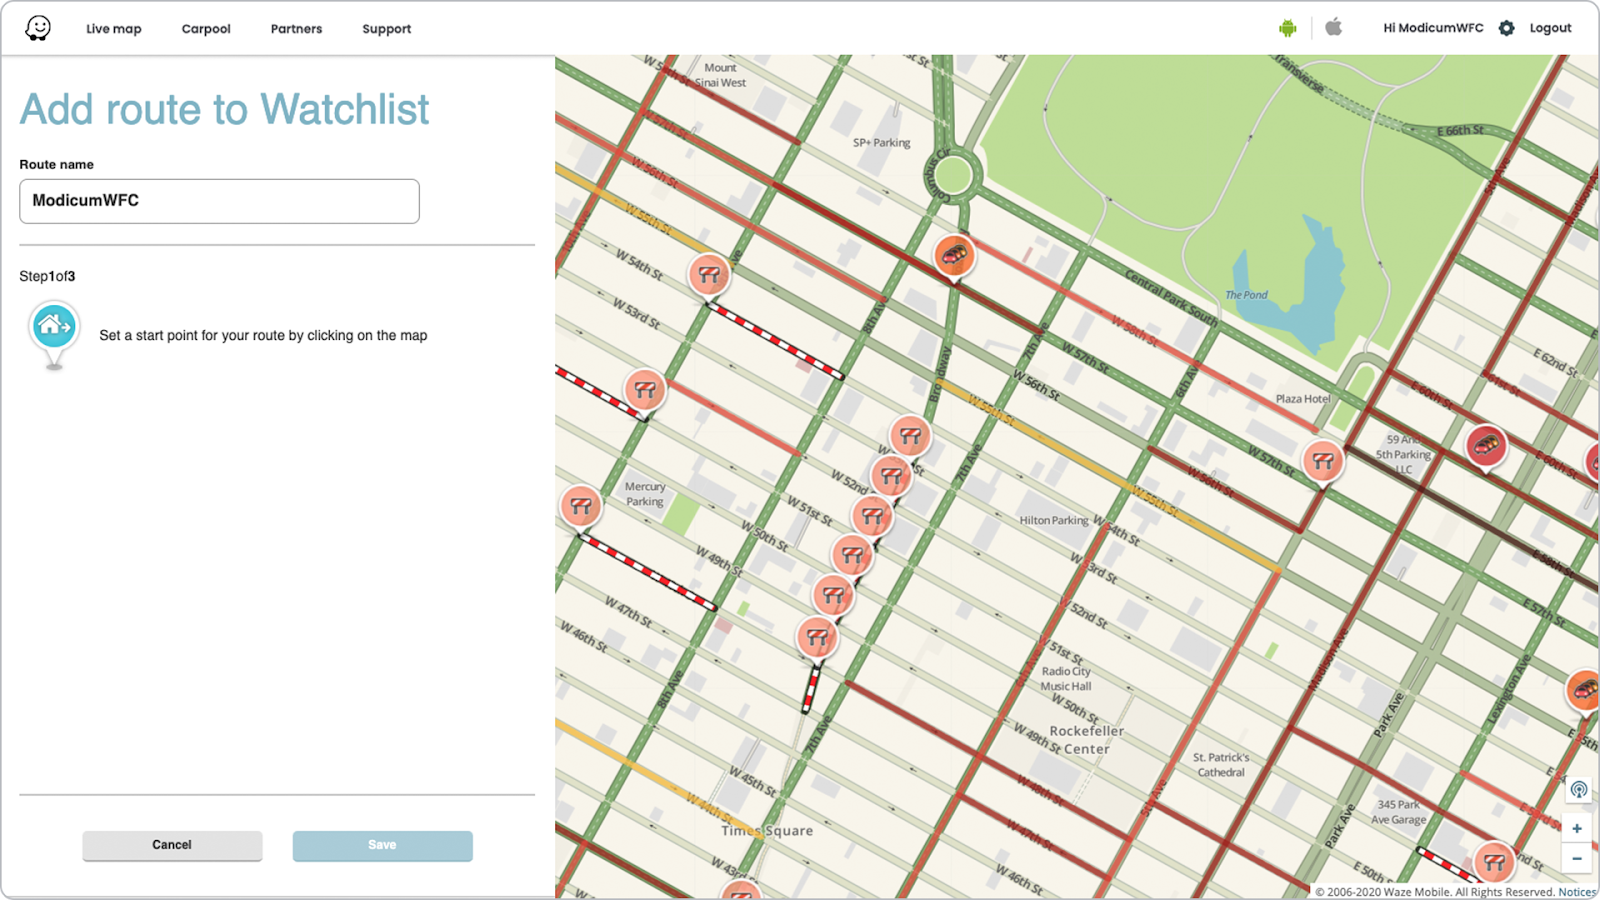Image resolution: width=1600 pixels, height=900 pixels.
Task: Select Mercury Parking map label
Action: click(645, 494)
